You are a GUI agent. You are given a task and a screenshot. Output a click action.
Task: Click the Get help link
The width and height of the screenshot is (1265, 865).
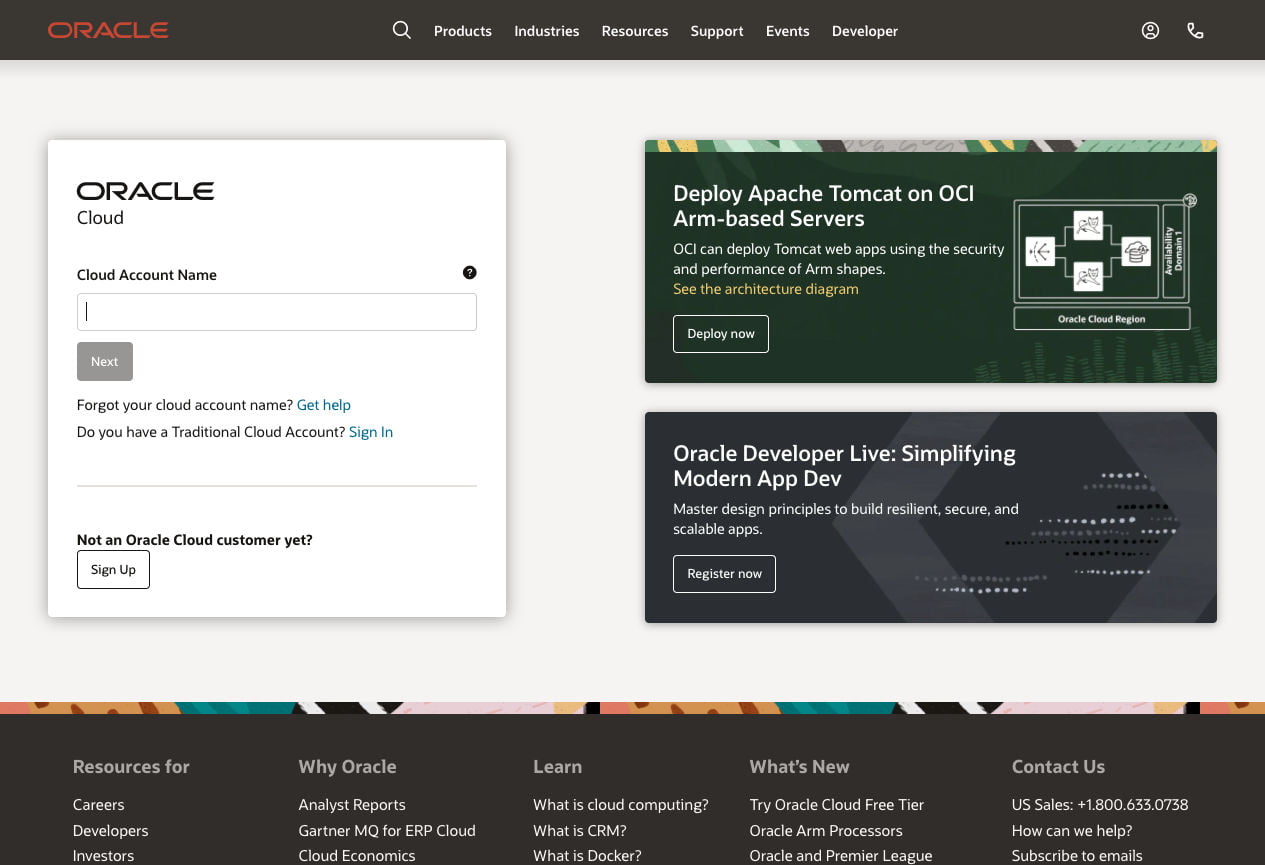coord(323,405)
